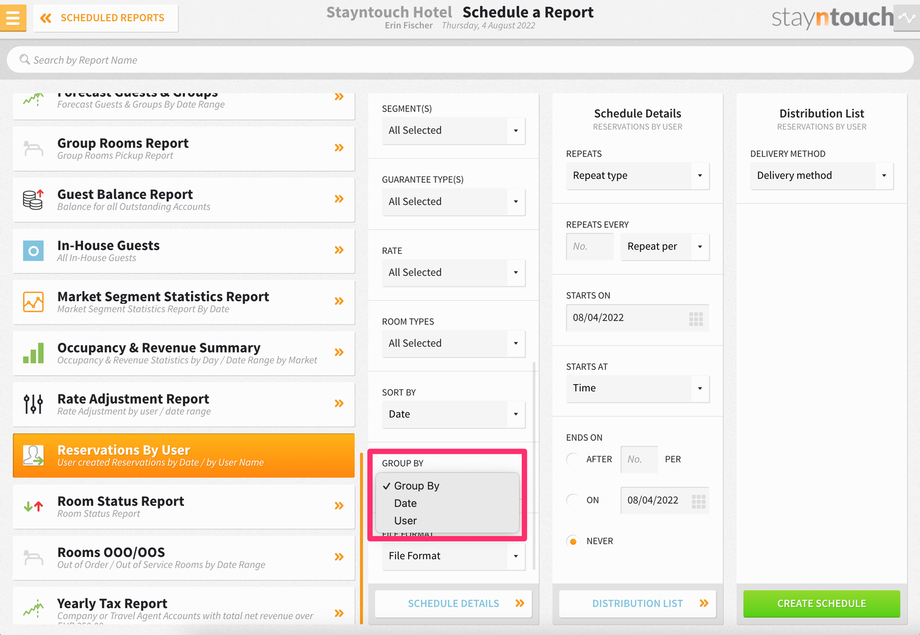920x635 pixels.
Task: Expand the Rate dropdown
Action: (453, 272)
